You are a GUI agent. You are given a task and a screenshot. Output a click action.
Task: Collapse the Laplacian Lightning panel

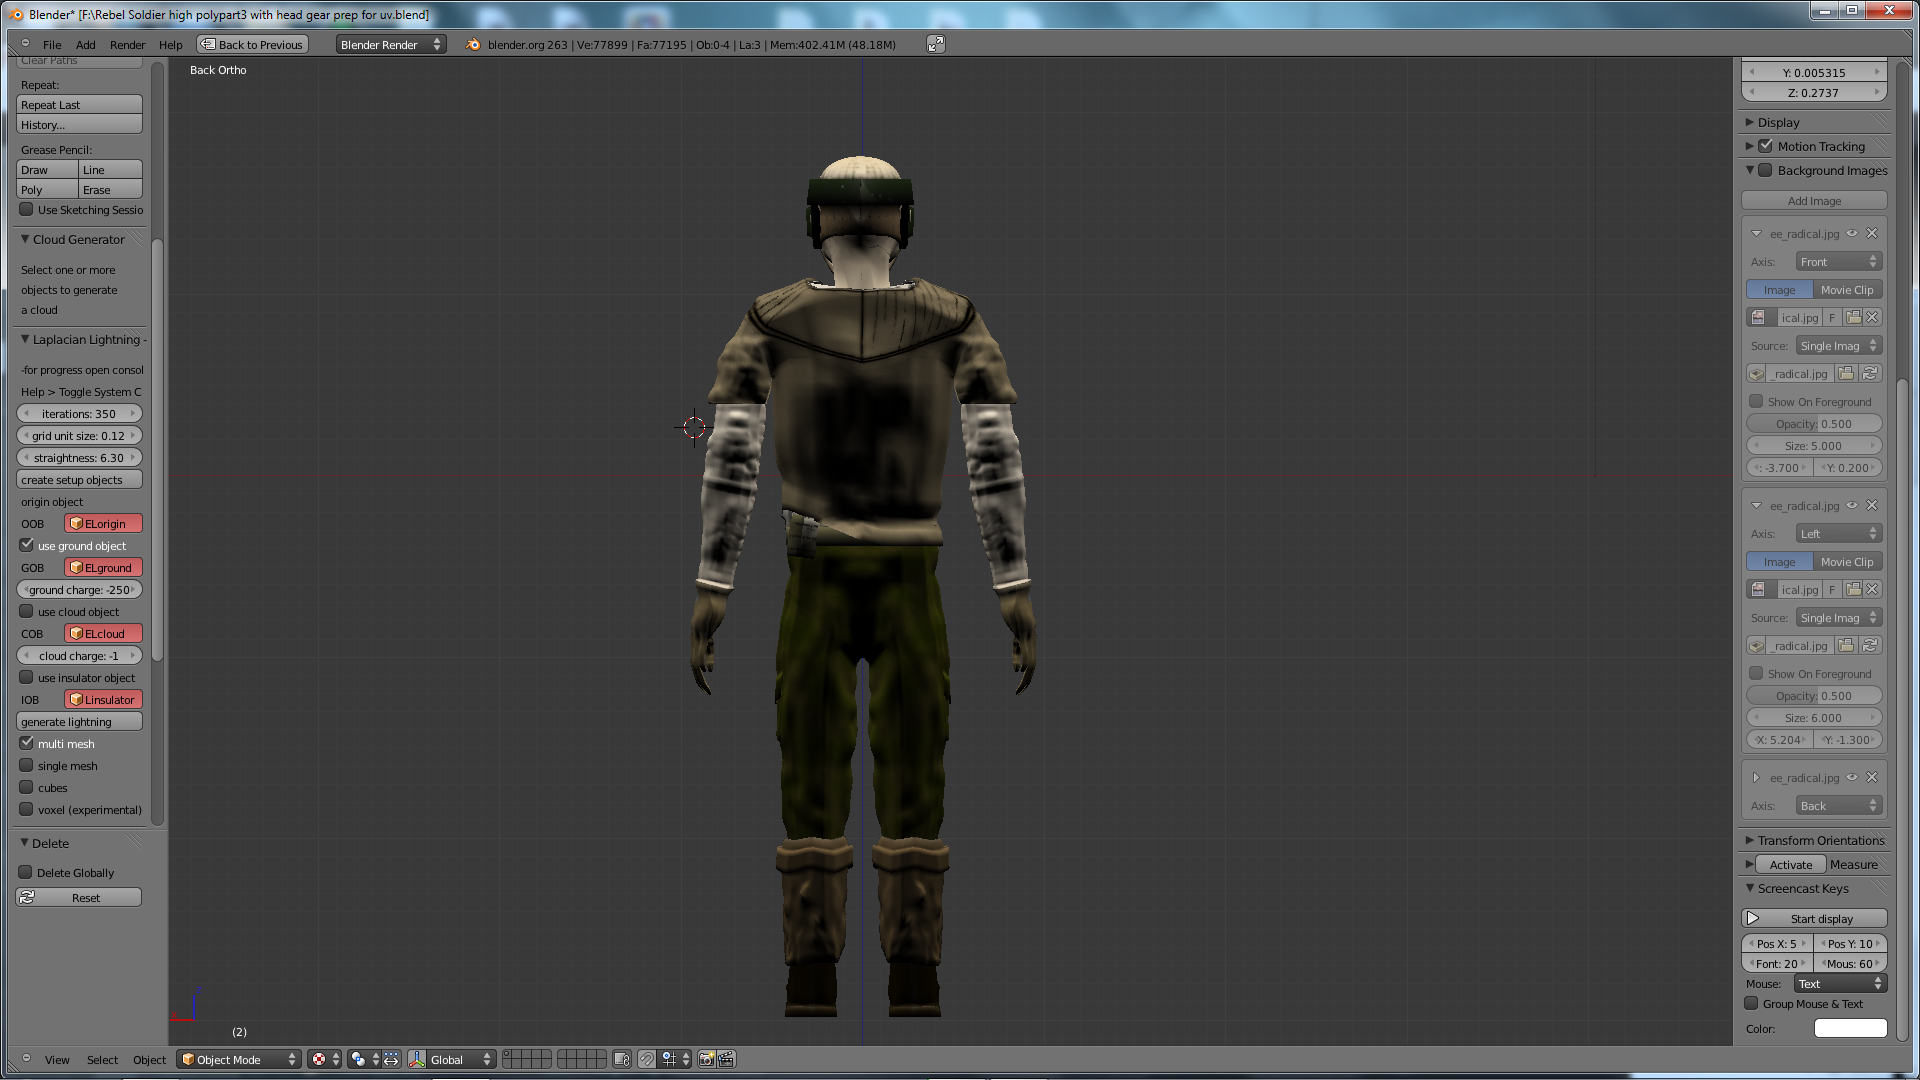click(25, 339)
